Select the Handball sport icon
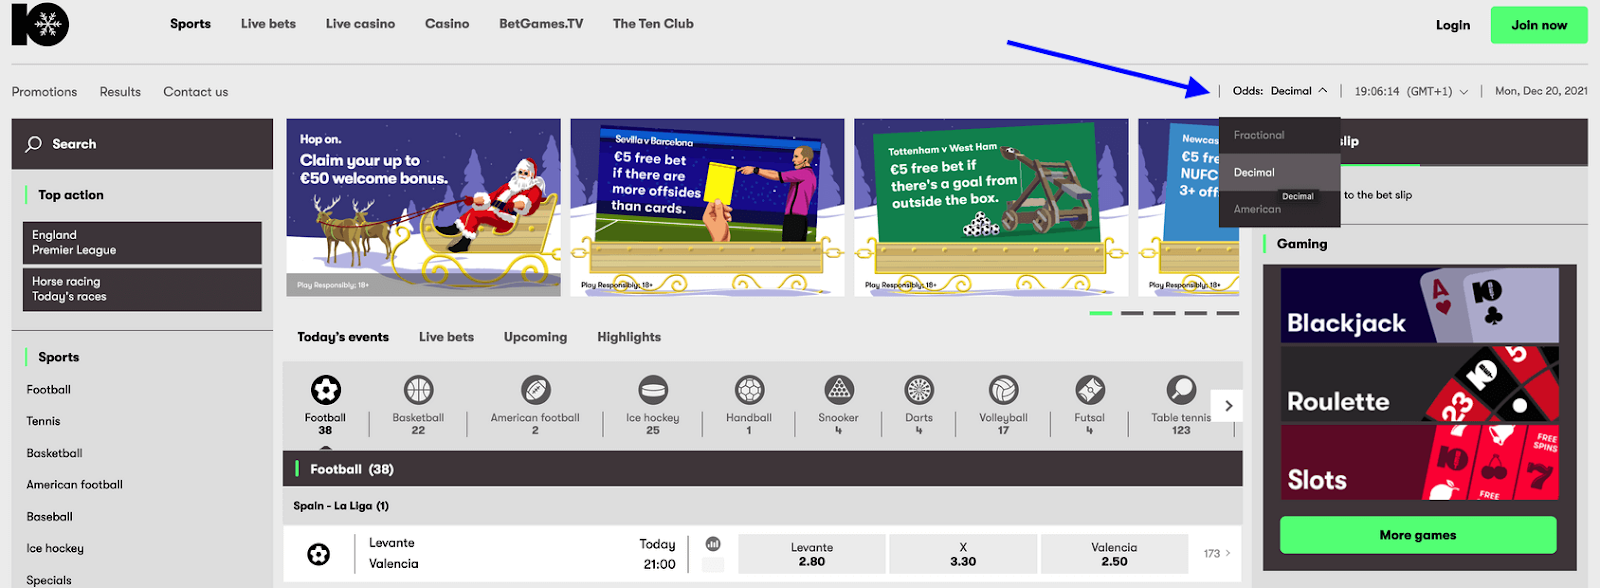Image resolution: width=1600 pixels, height=588 pixels. pos(749,389)
